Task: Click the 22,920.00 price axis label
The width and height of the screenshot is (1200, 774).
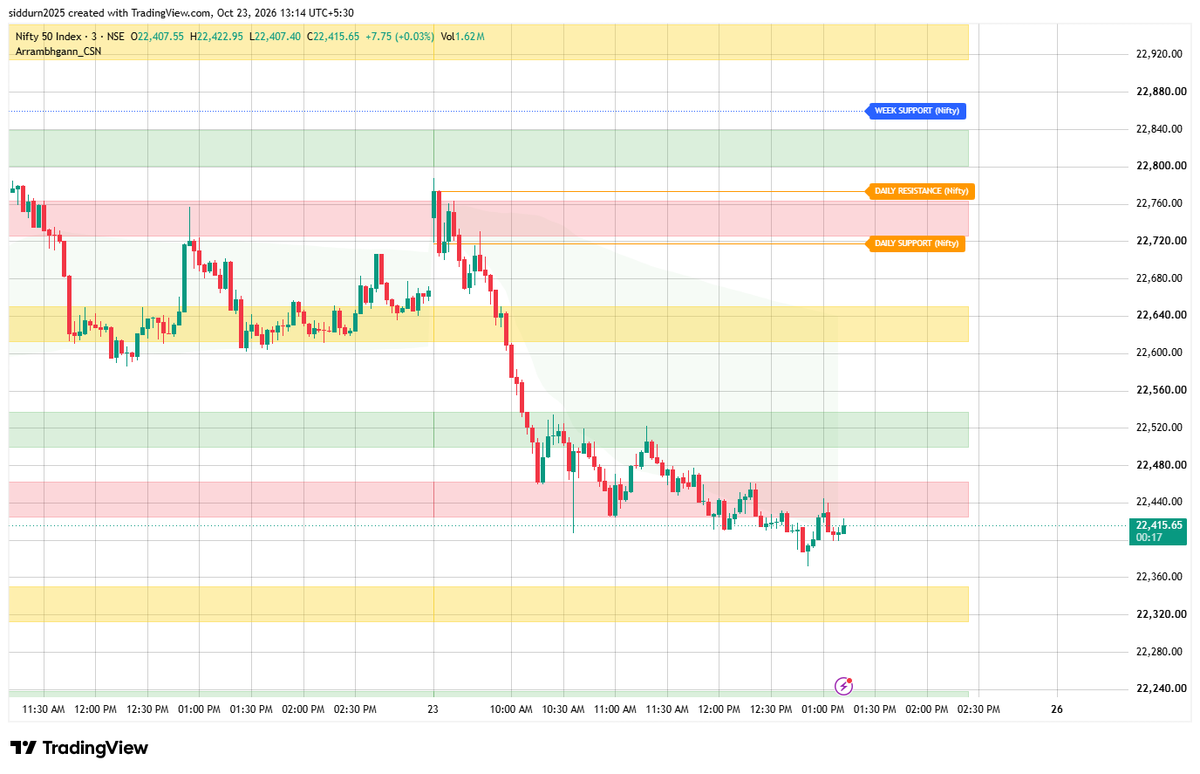Action: [x=1161, y=54]
